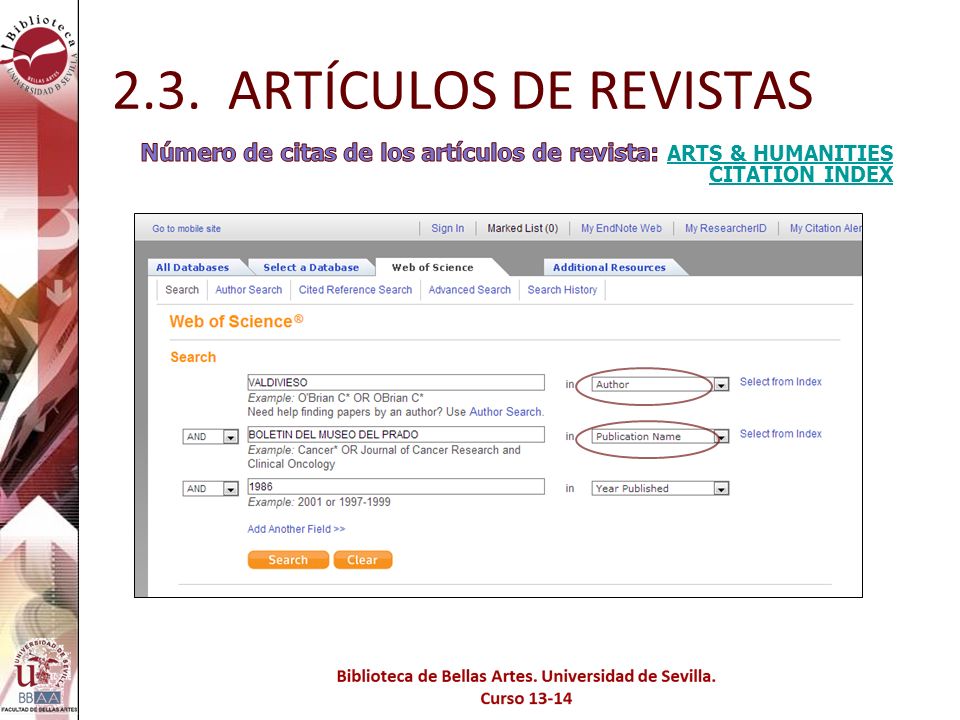Switch to the Select a Database tab
Viewport: 960px width, 720px height.
tap(311, 268)
